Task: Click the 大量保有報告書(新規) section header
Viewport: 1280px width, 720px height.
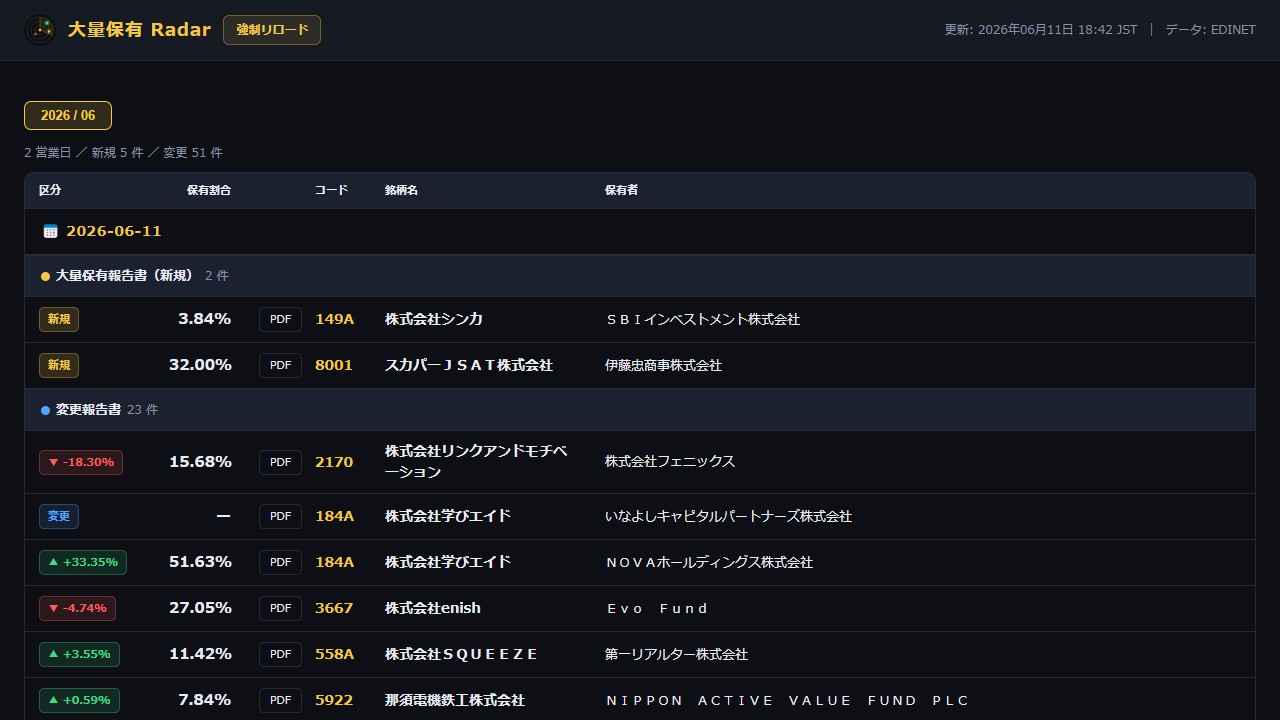Action: click(640, 275)
